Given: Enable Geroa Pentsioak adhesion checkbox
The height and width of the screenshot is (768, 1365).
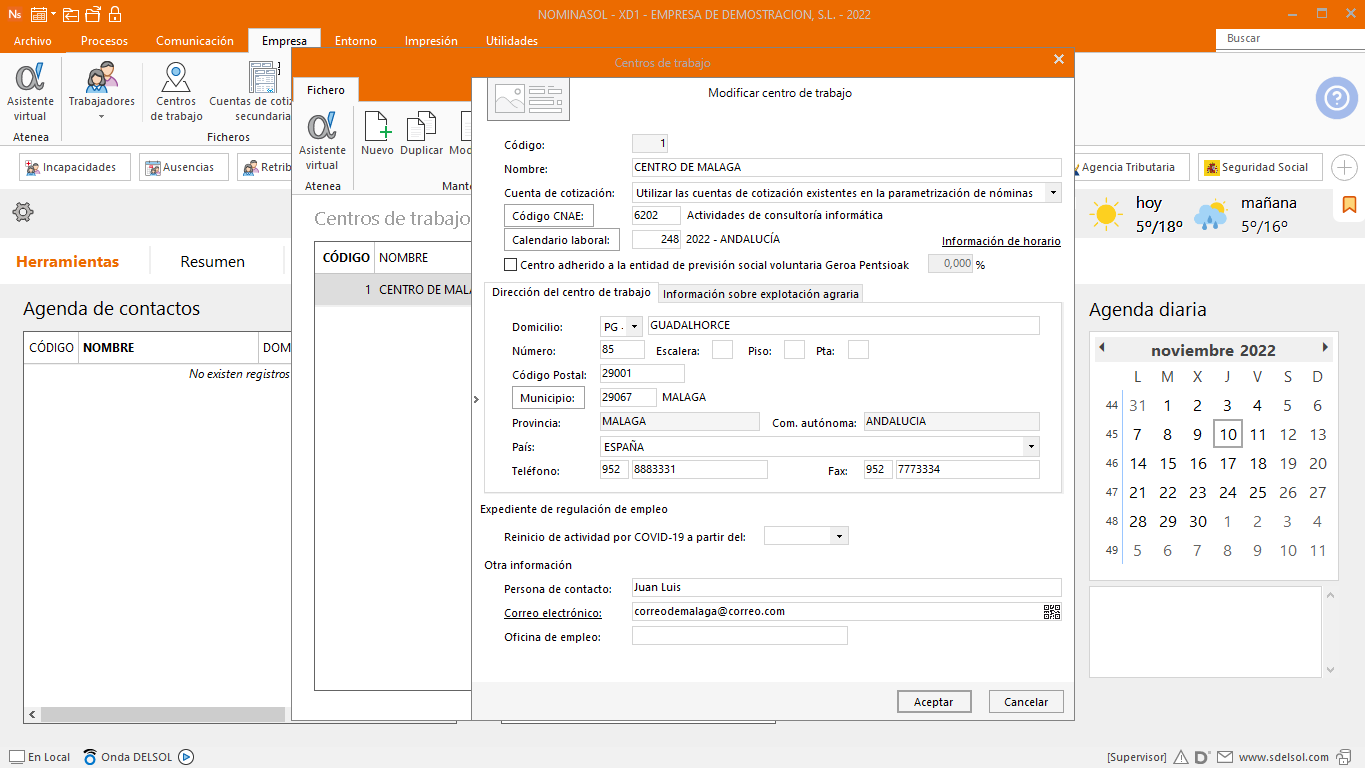Looking at the screenshot, I should [511, 265].
